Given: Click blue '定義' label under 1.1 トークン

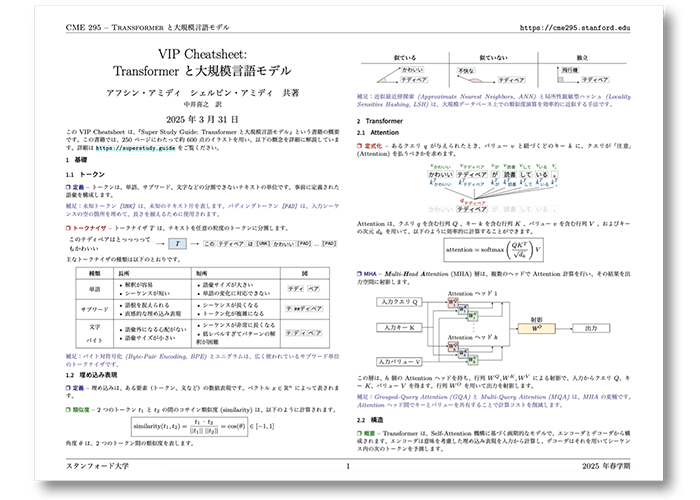Looking at the screenshot, I should pos(78,188).
